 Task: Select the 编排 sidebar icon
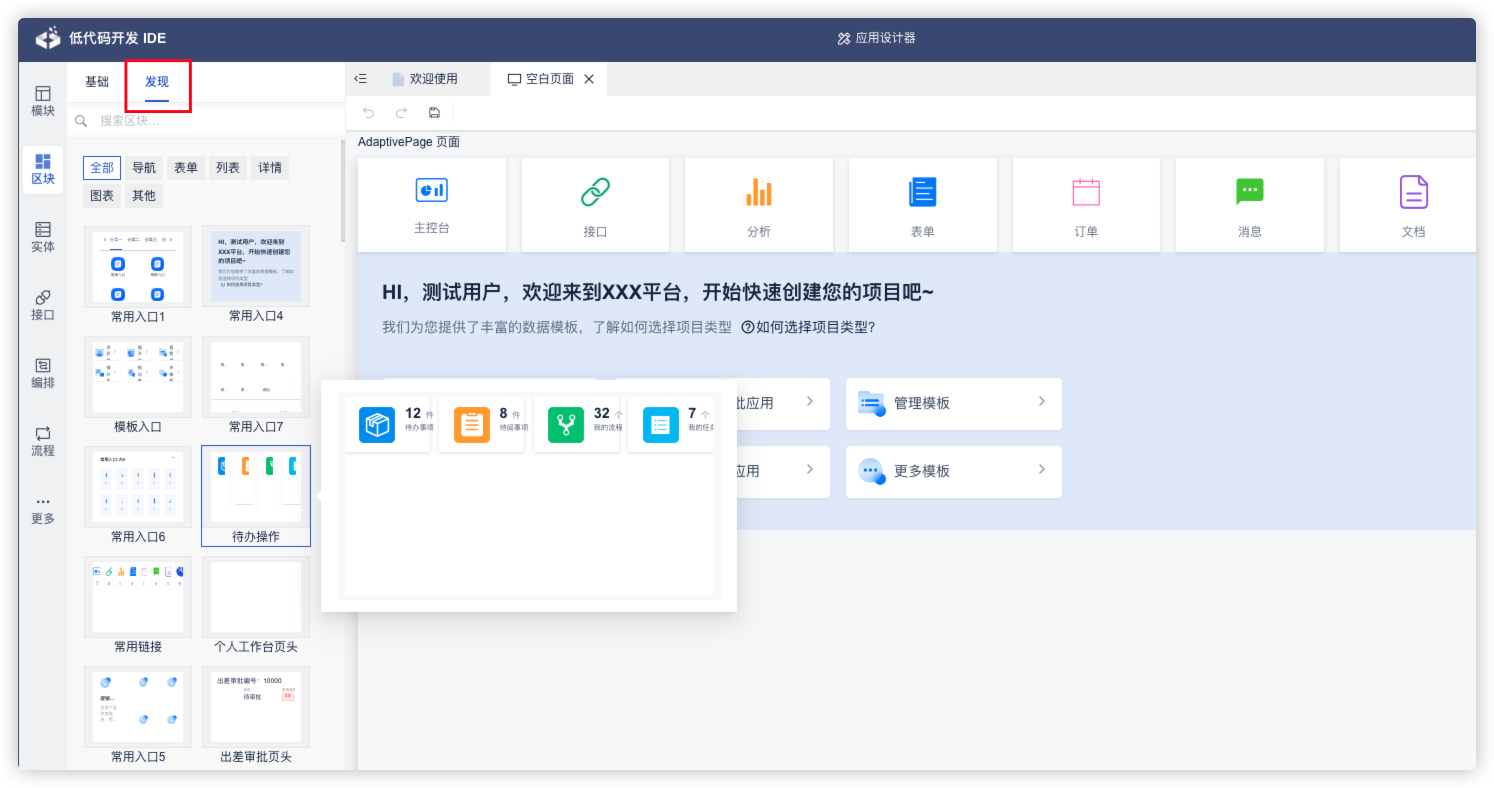click(43, 373)
